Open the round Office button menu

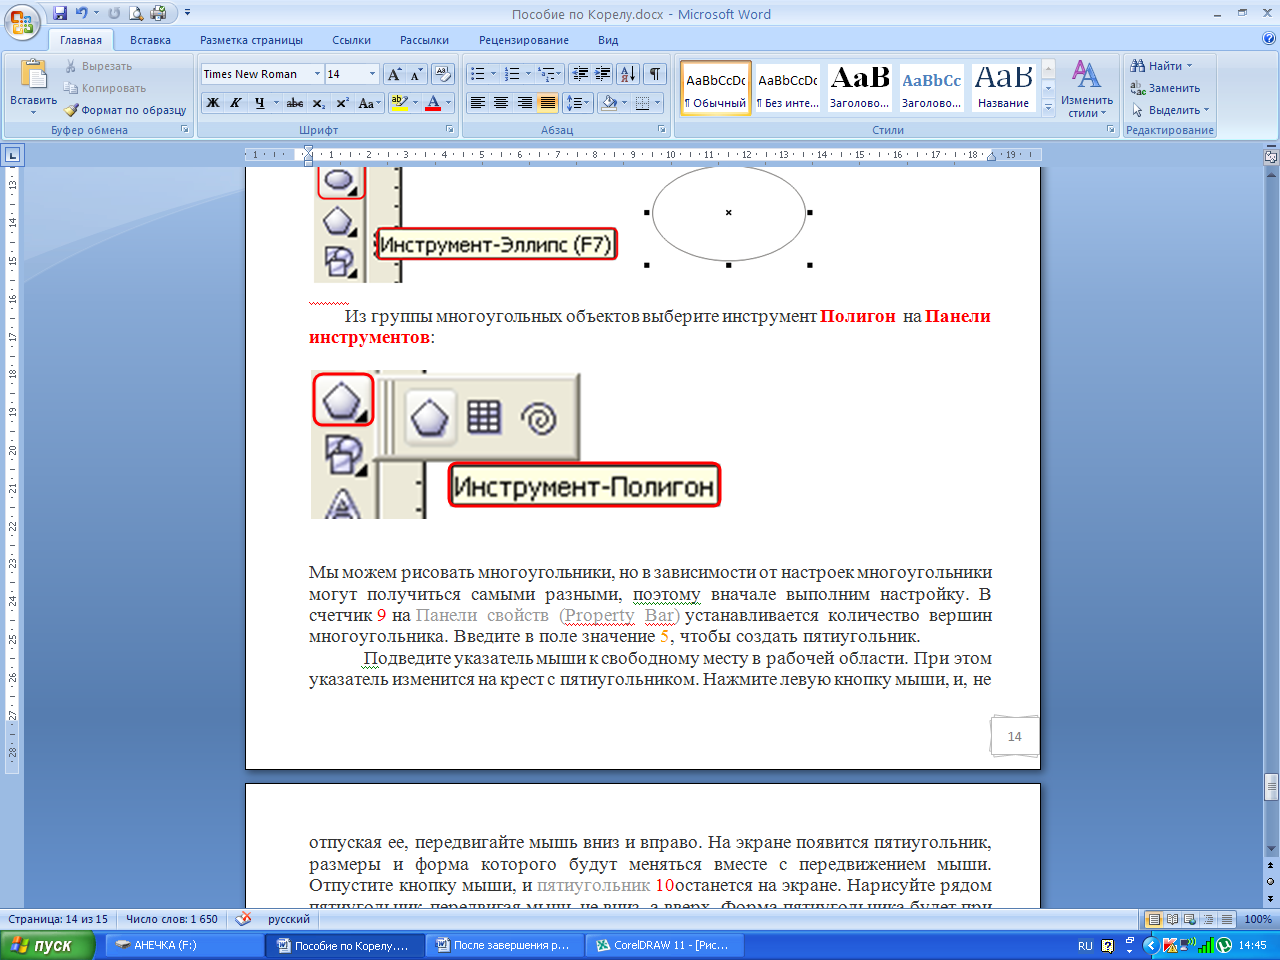pos(22,20)
